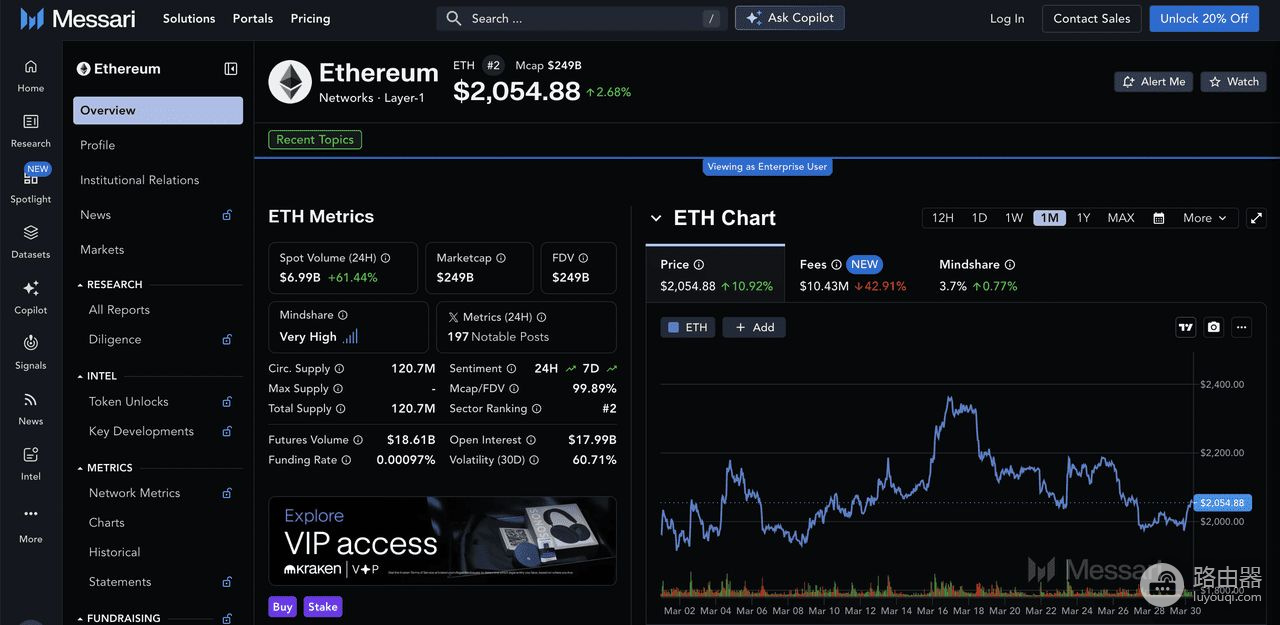Click the Buy button
Viewport: 1280px width, 625px height.
283,607
